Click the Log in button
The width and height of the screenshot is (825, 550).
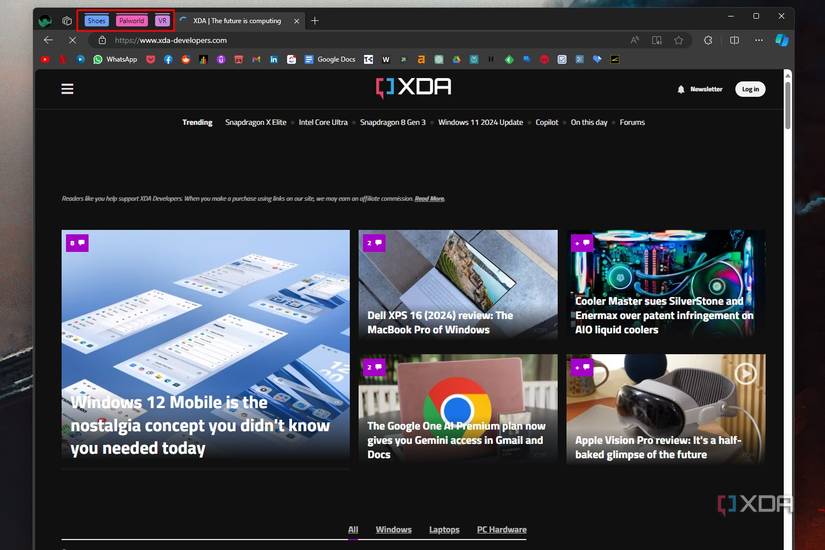click(x=750, y=89)
